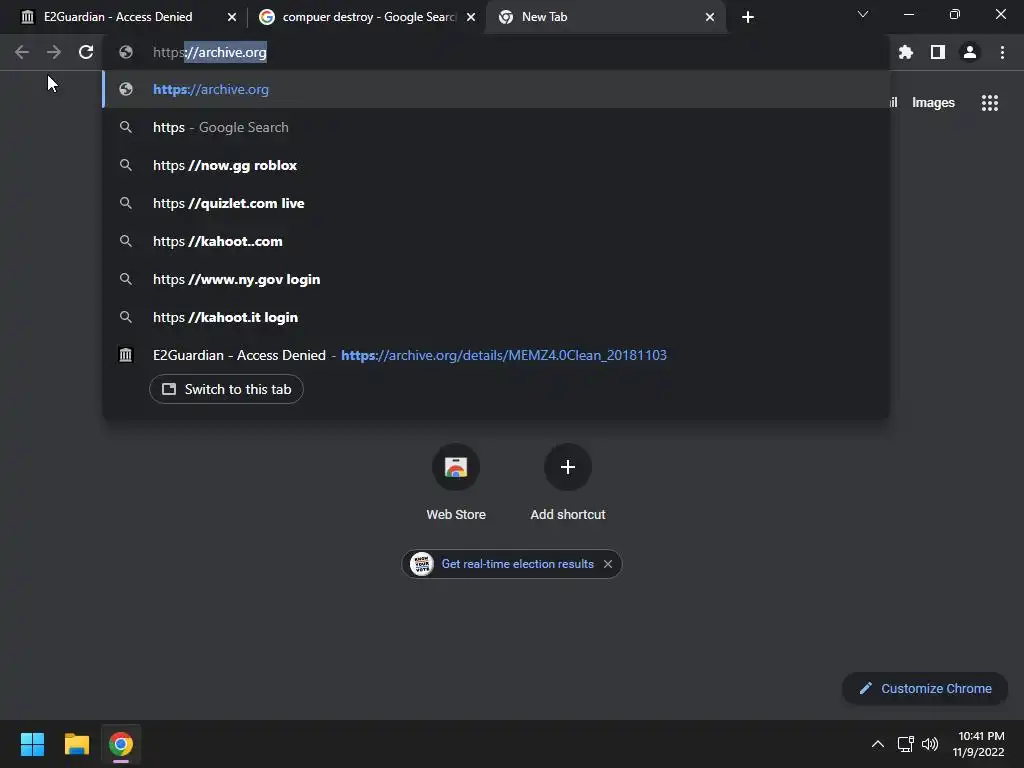The width and height of the screenshot is (1024, 768).
Task: Pick the 'https //now.gg roblox' suggestion
Action: [496, 165]
